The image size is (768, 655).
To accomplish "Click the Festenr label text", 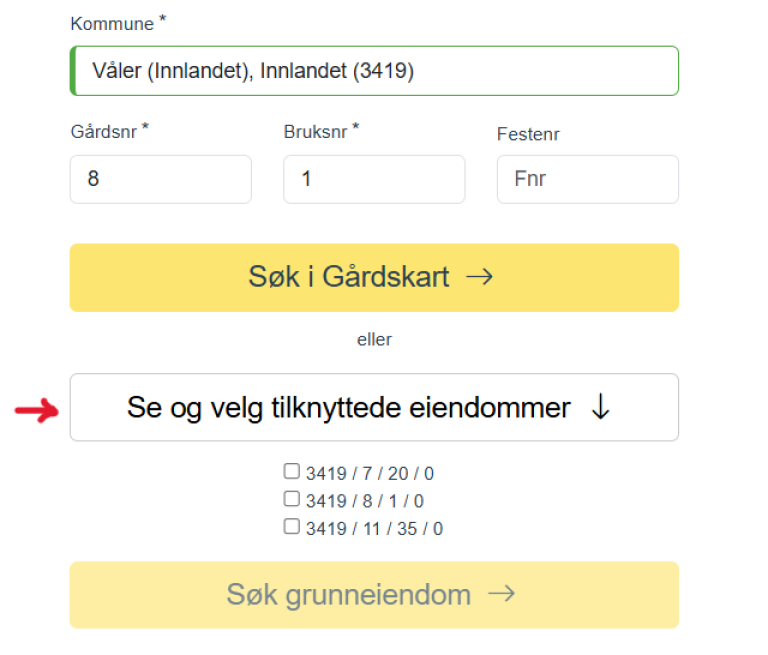I will click(528, 134).
